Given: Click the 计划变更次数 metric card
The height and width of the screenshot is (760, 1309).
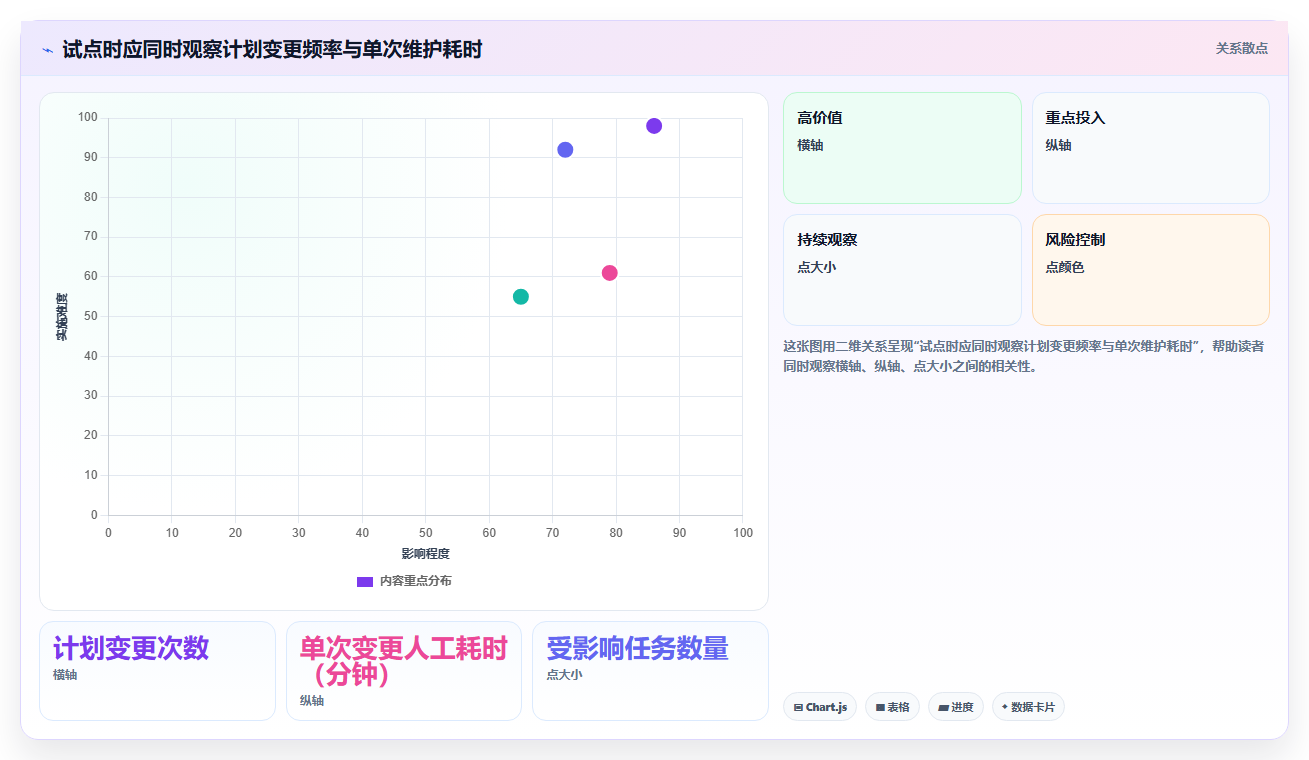Looking at the screenshot, I should (x=157, y=671).
